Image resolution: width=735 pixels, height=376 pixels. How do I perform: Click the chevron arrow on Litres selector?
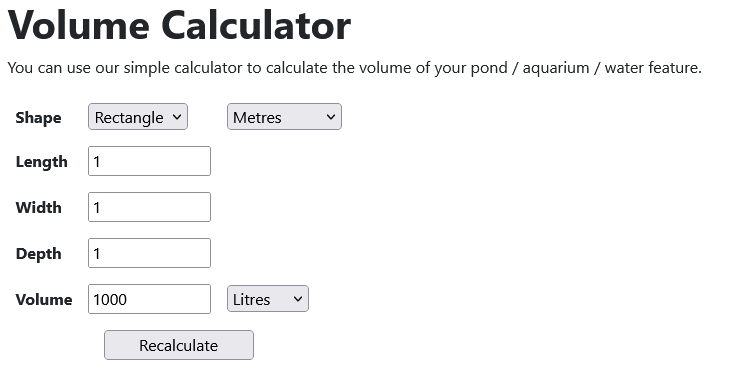pos(298,299)
